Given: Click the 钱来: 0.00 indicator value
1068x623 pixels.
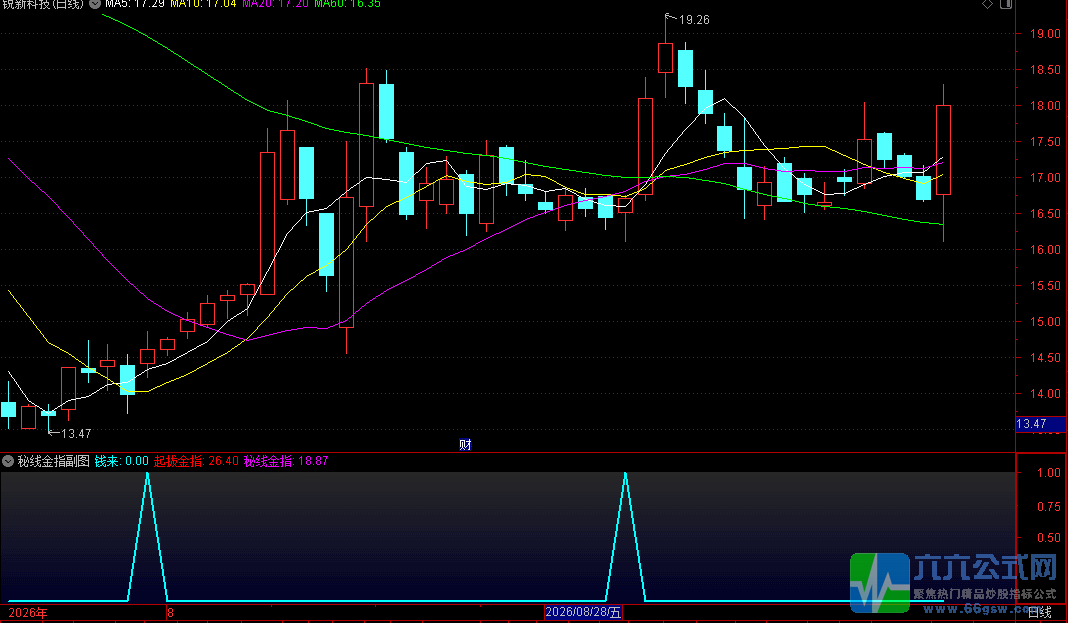Looking at the screenshot, I should tap(121, 461).
